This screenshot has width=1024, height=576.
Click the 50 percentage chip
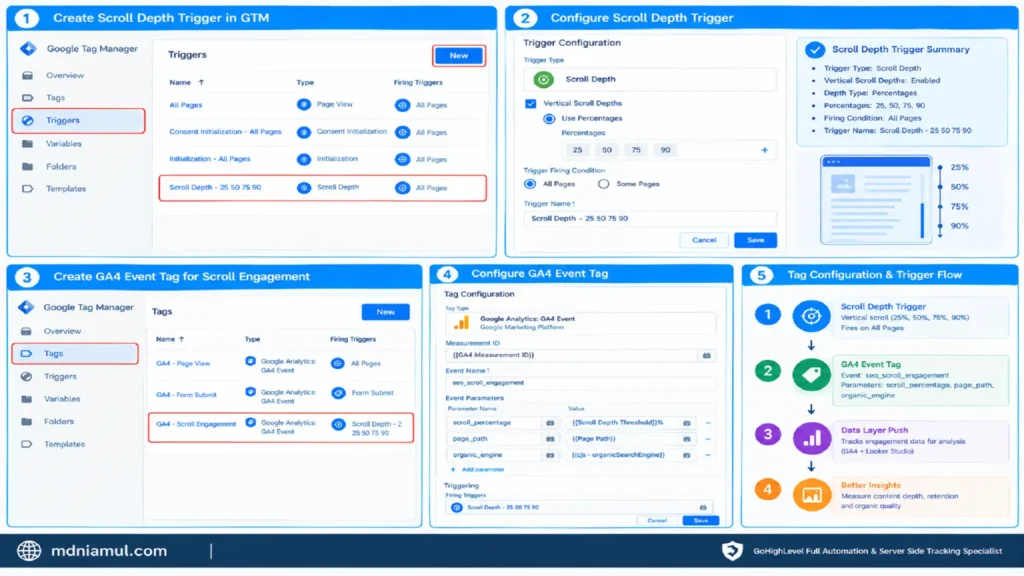pyautogui.click(x=607, y=150)
